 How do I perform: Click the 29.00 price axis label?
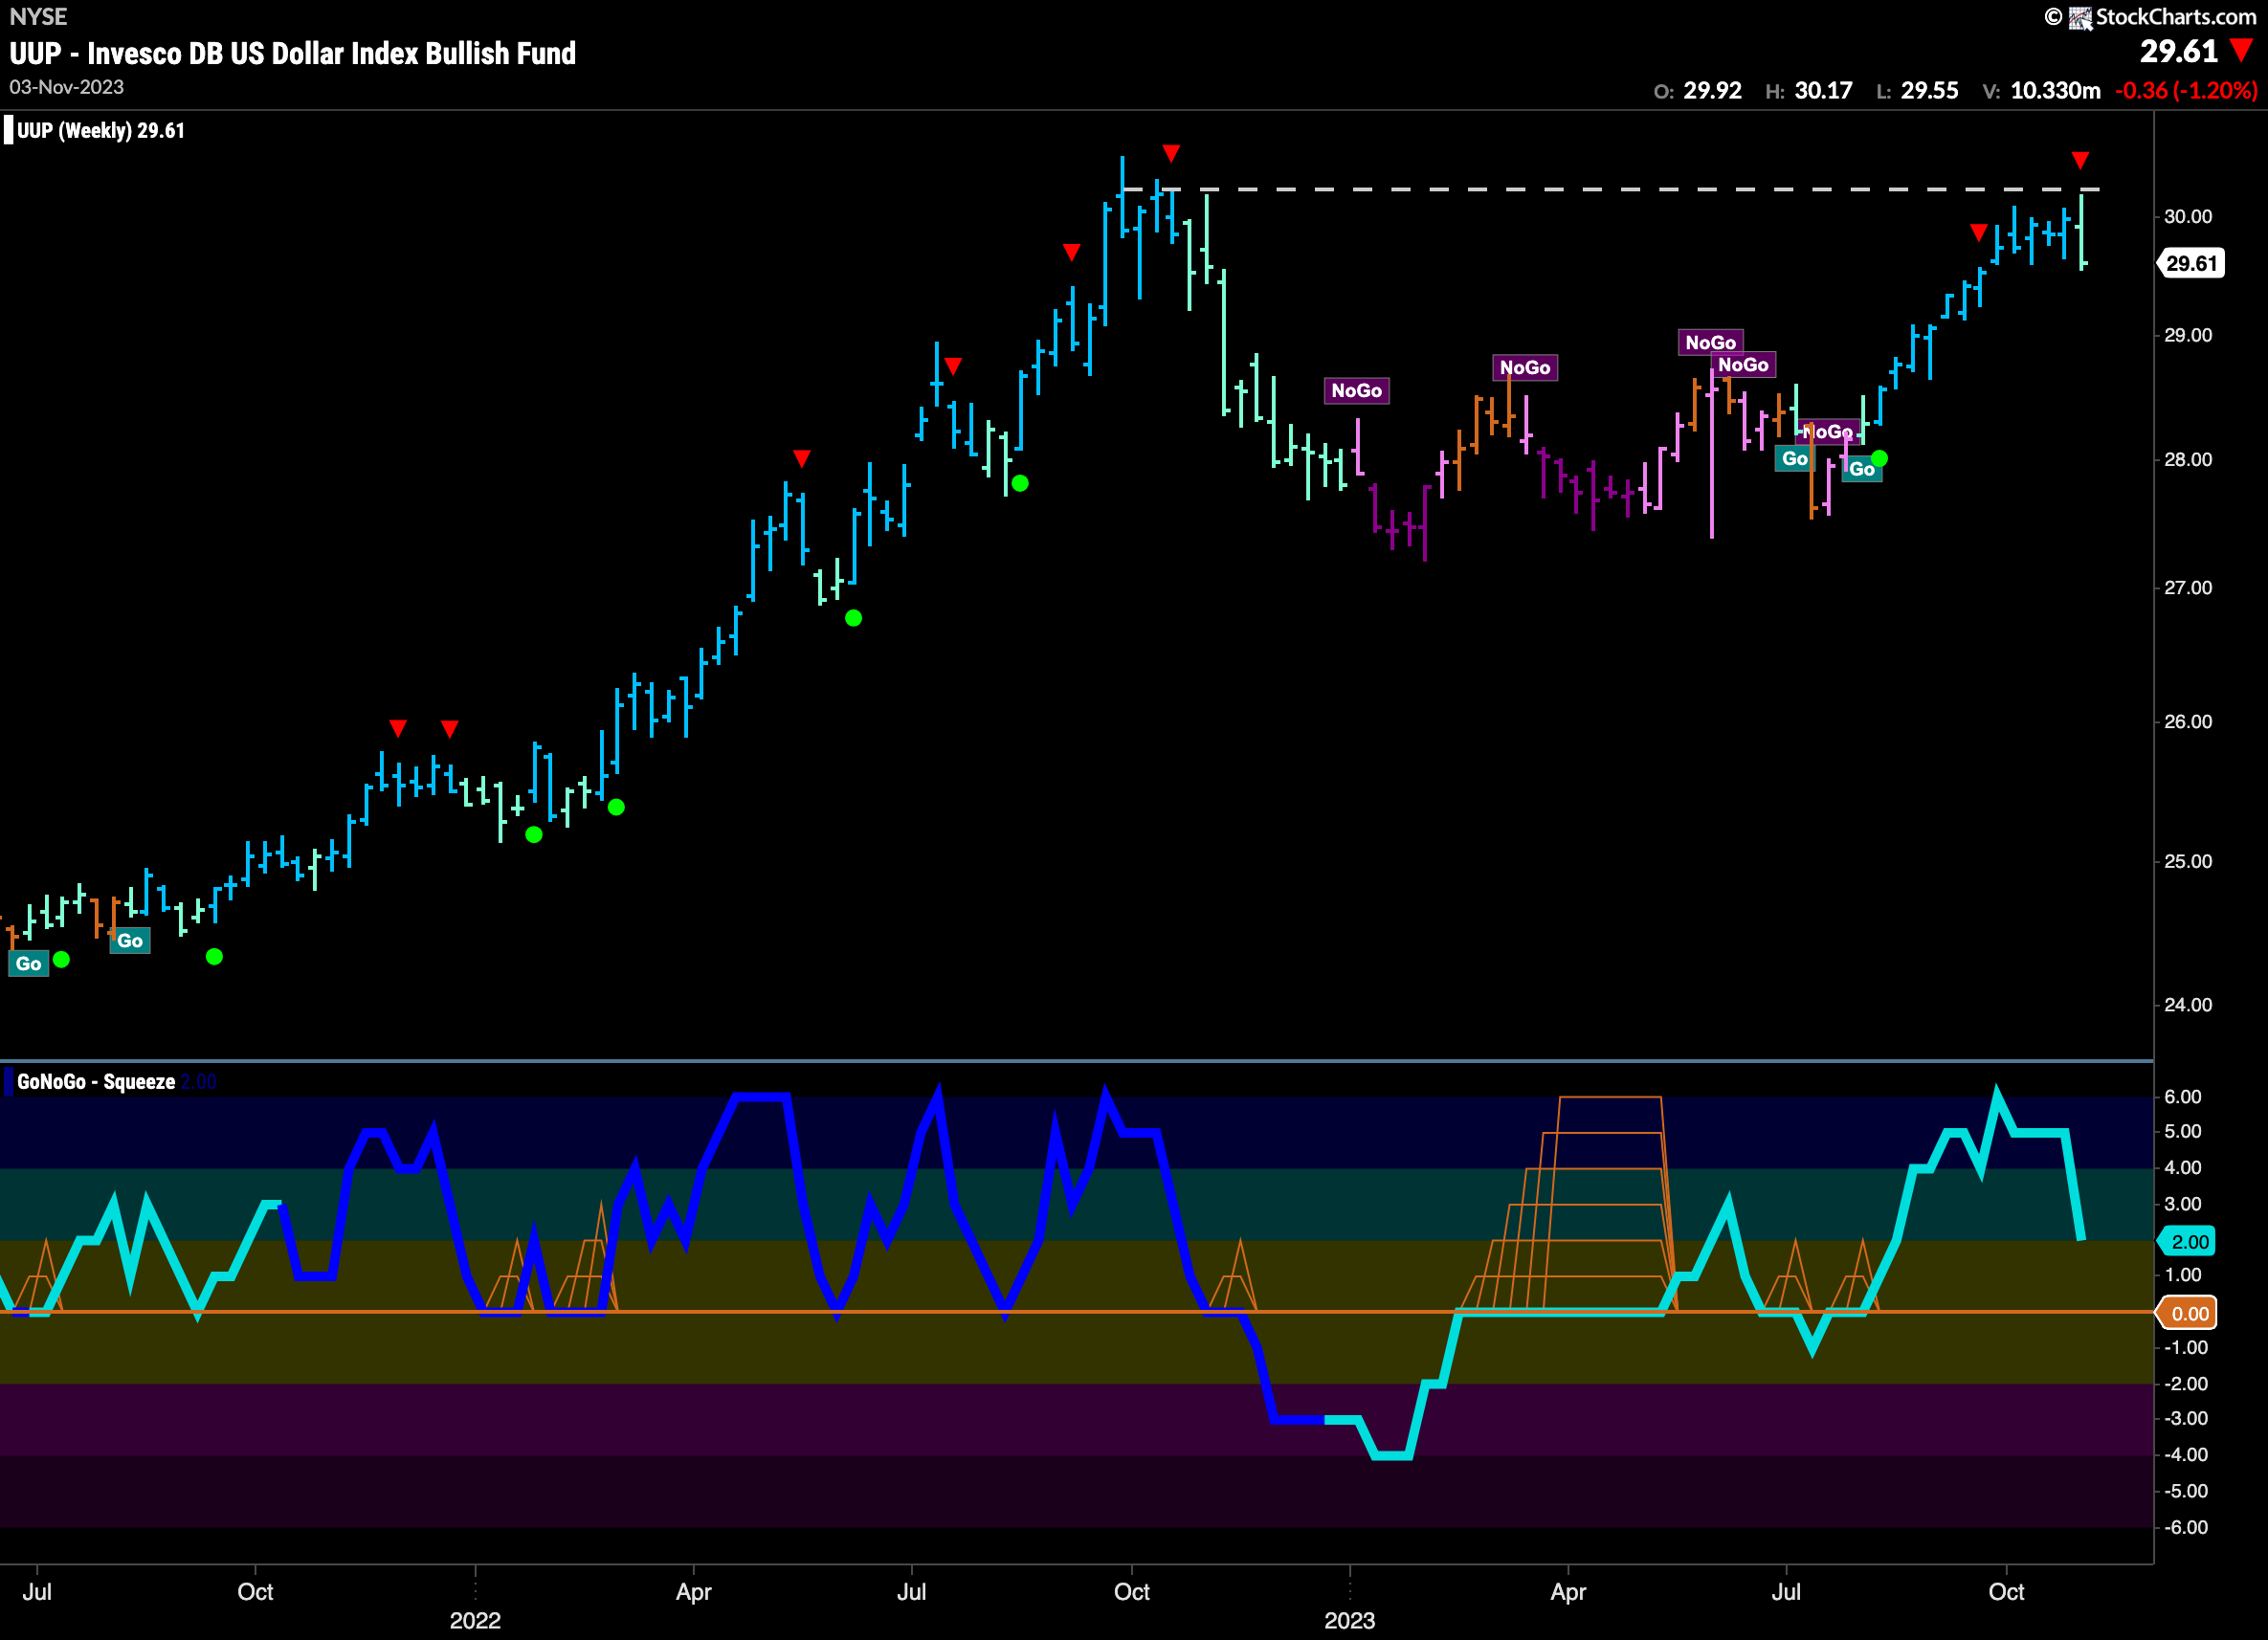[2188, 336]
